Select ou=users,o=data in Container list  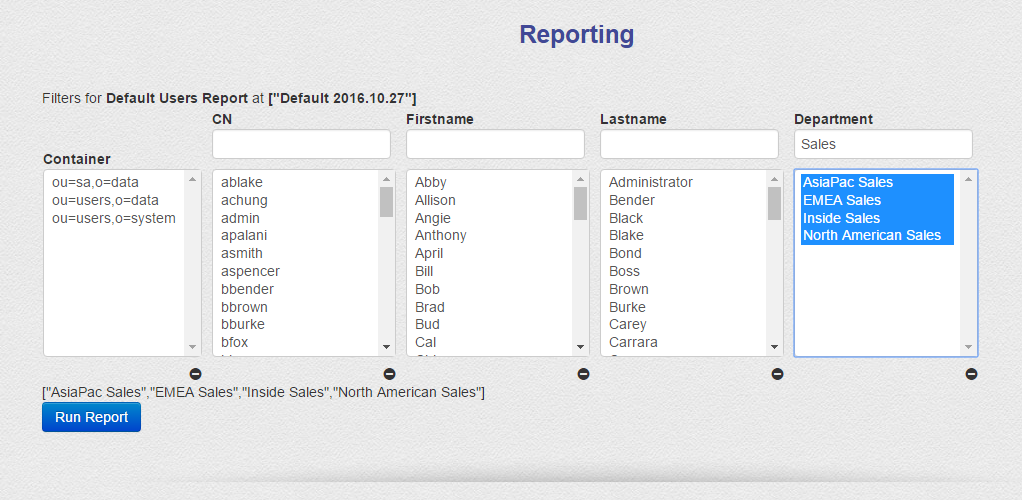105,200
